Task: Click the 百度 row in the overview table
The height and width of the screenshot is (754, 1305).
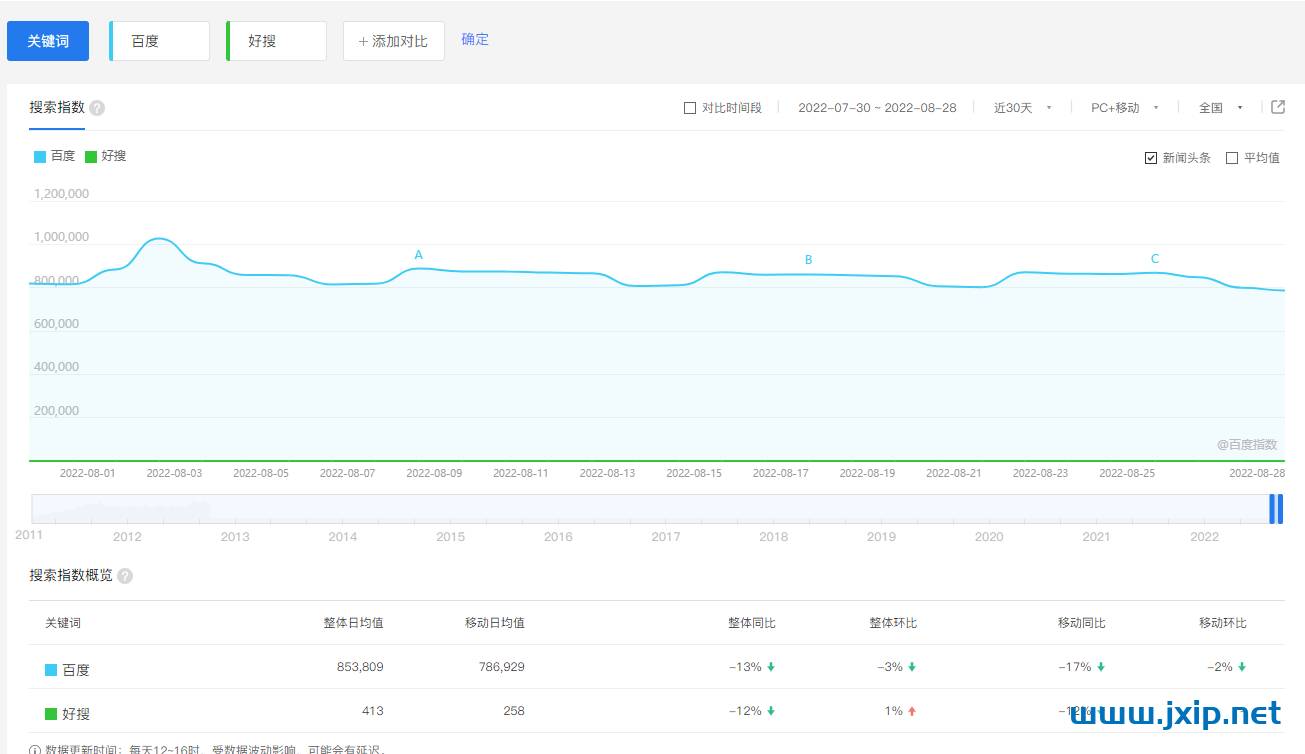Action: pyautogui.click(x=657, y=667)
